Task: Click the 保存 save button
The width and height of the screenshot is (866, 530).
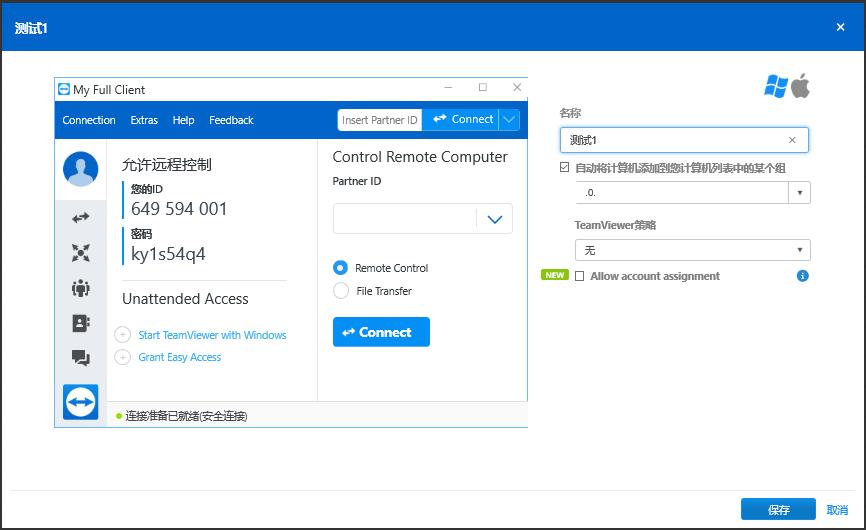Action: (778, 509)
